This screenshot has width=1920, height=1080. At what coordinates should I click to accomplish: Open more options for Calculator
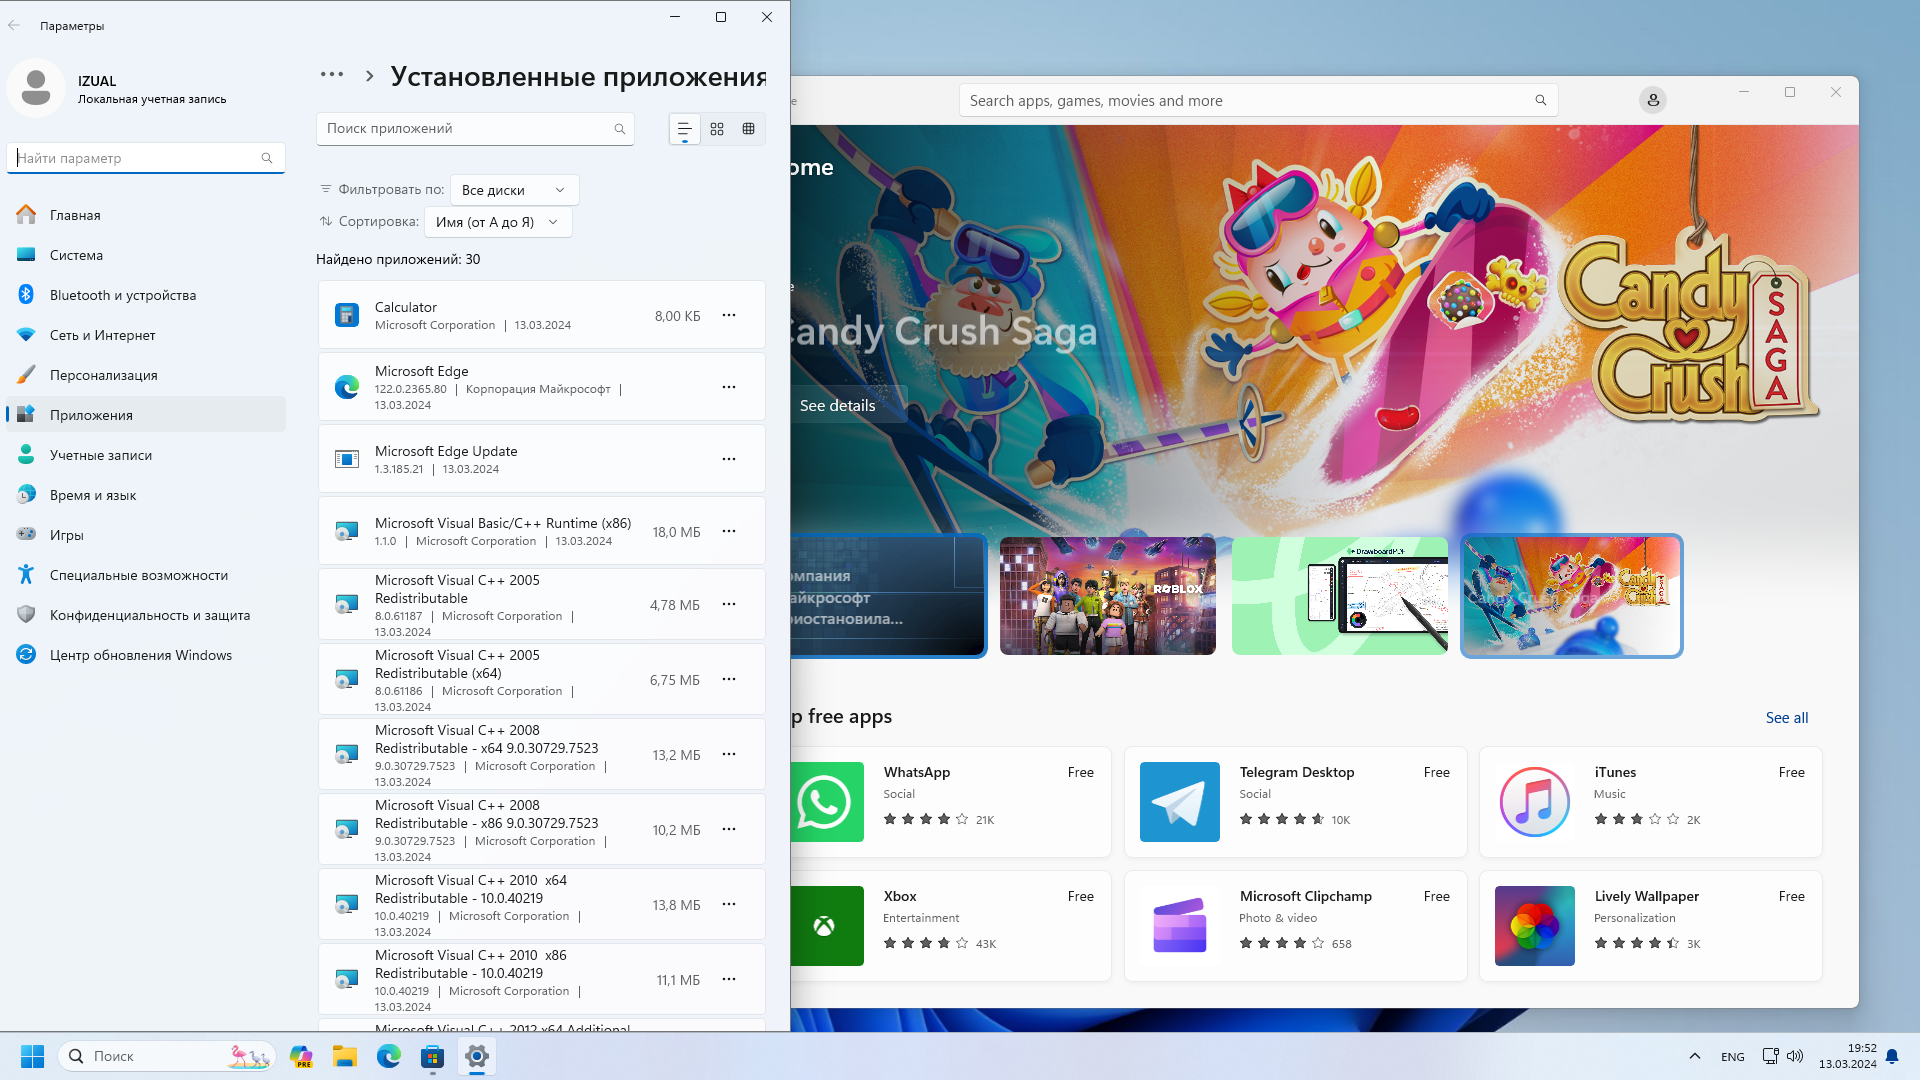(x=729, y=315)
